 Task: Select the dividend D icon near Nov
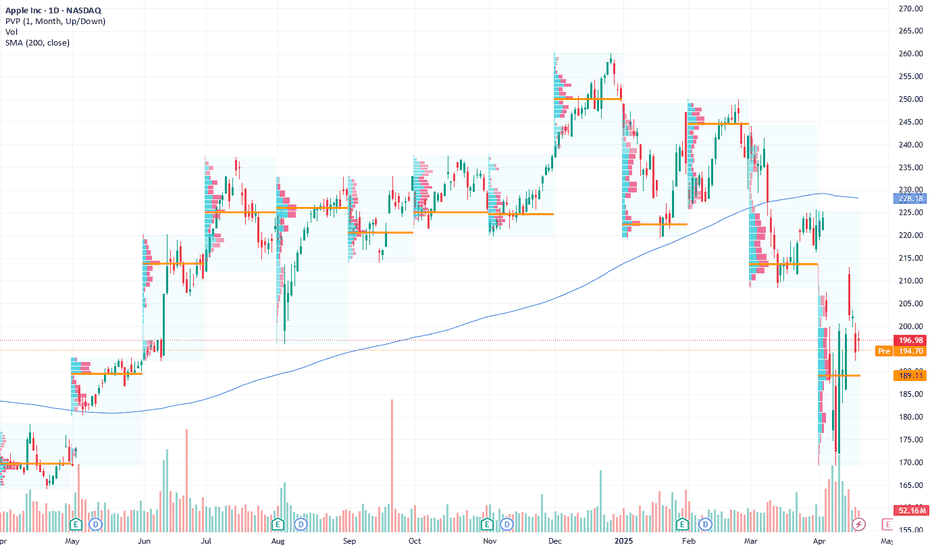point(506,524)
